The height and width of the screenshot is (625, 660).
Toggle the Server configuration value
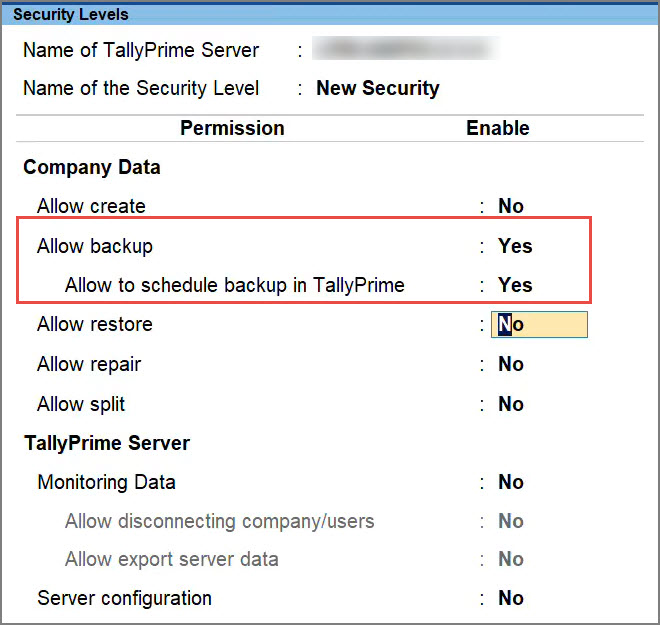pyautogui.click(x=511, y=598)
